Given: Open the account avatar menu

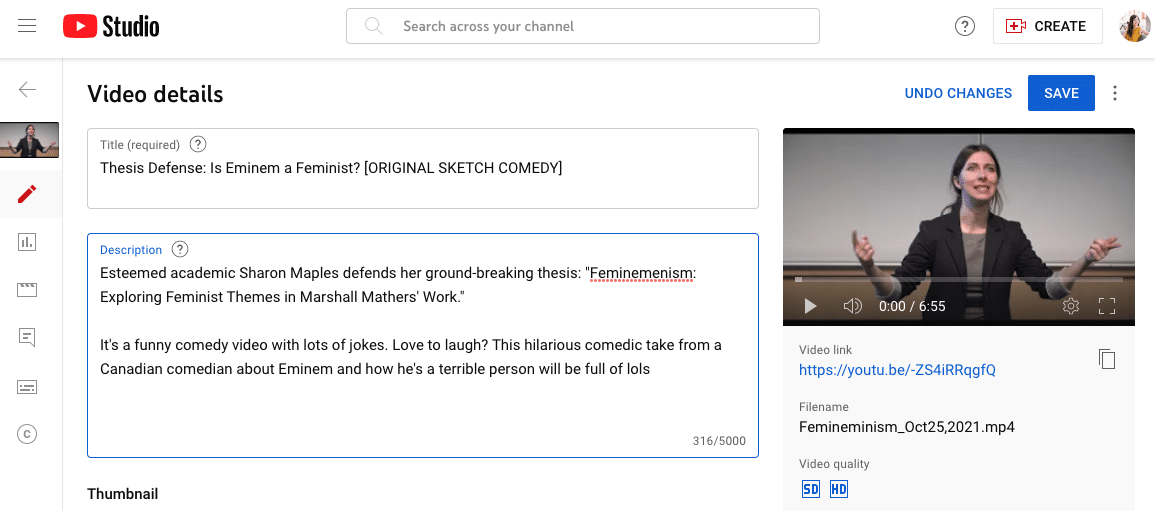Looking at the screenshot, I should [x=1134, y=27].
